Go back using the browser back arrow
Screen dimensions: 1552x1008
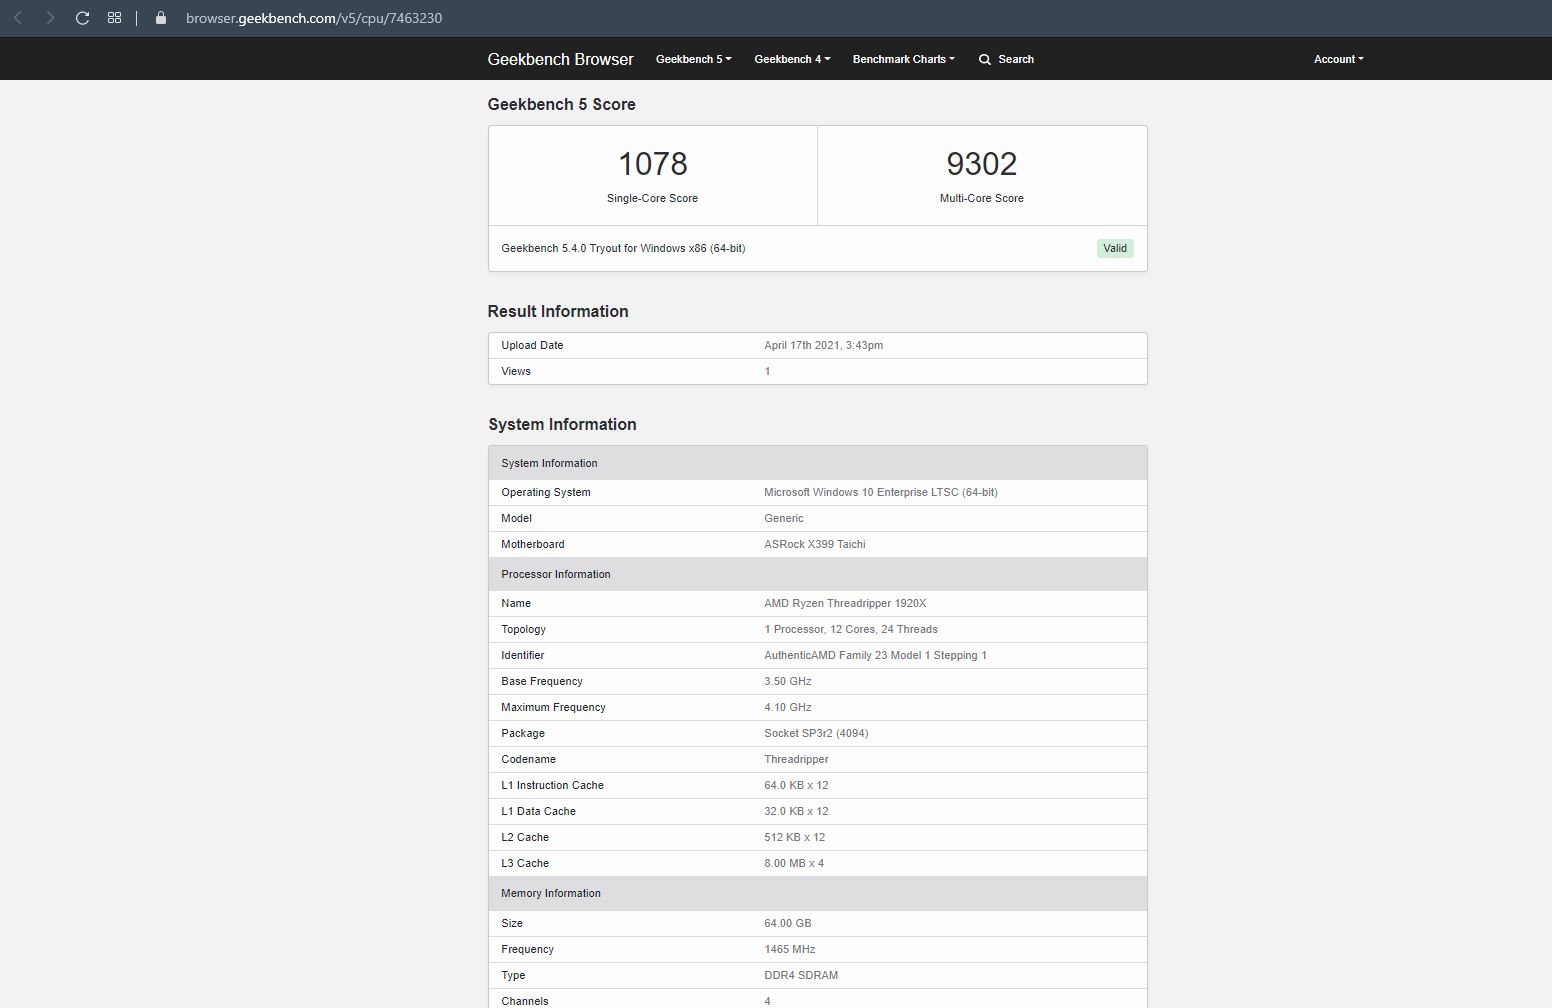coord(18,18)
